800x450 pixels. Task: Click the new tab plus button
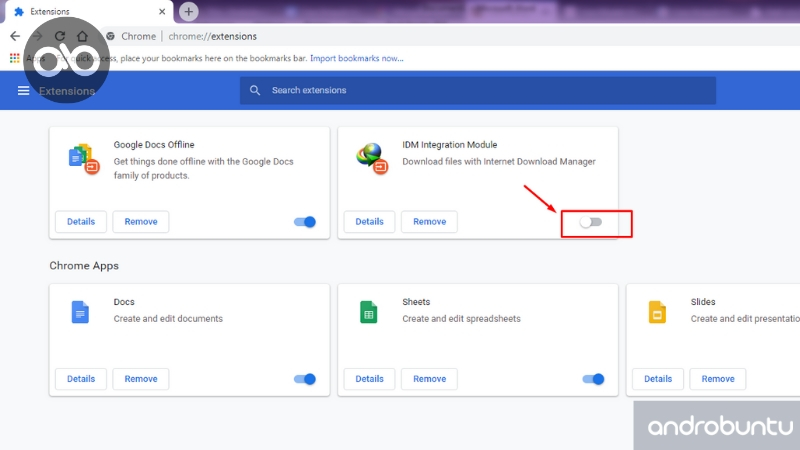pos(189,11)
